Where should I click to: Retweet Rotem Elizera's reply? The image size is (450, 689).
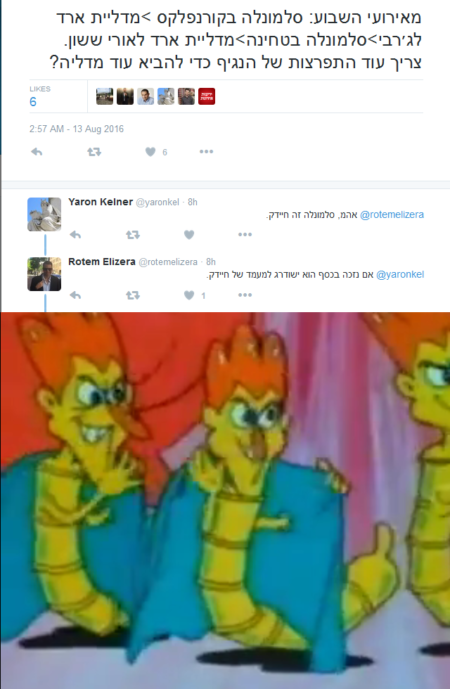(133, 295)
